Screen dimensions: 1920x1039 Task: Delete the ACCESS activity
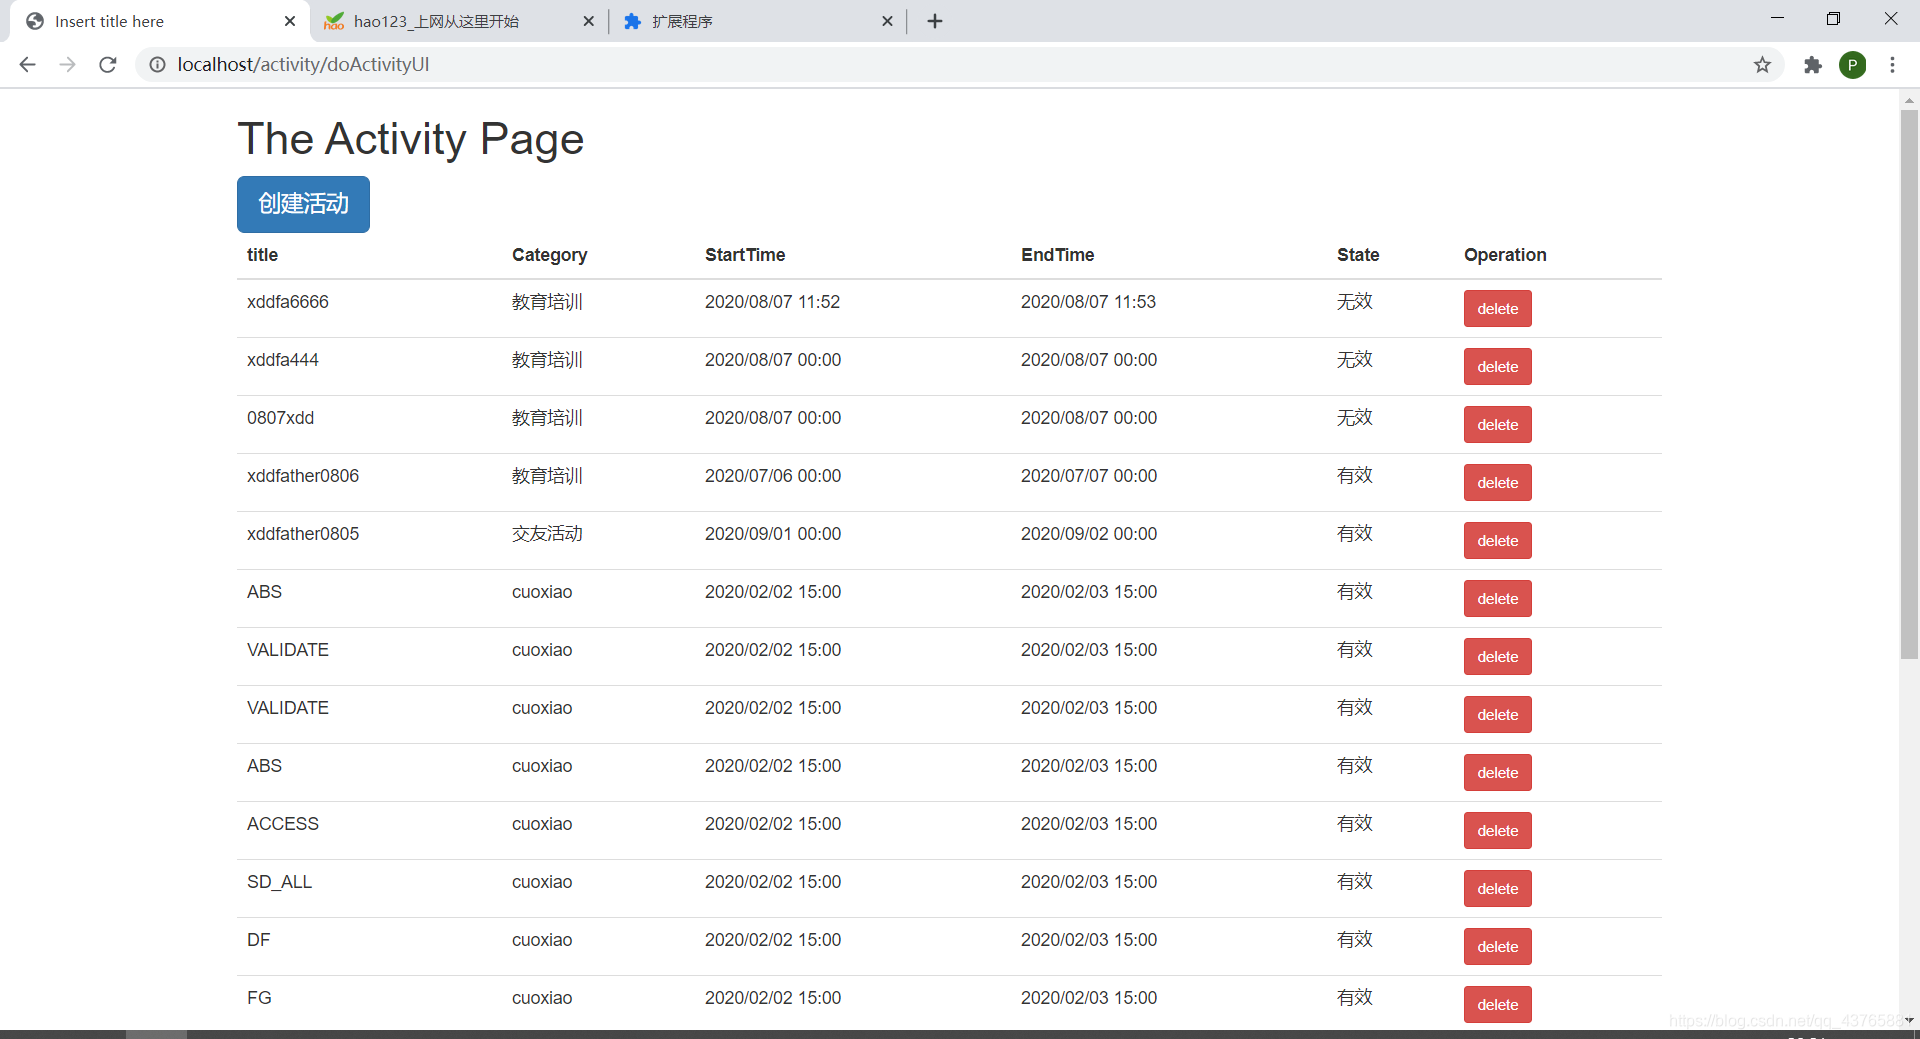coord(1497,830)
